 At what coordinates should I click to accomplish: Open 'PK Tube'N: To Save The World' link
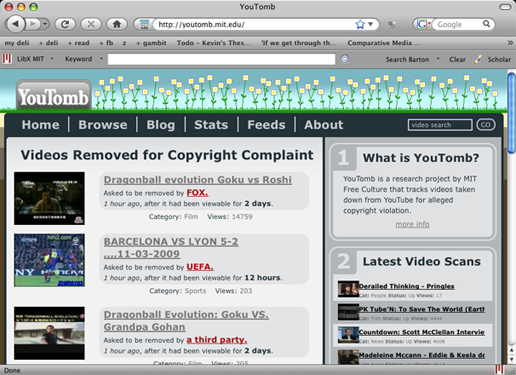(x=422, y=309)
